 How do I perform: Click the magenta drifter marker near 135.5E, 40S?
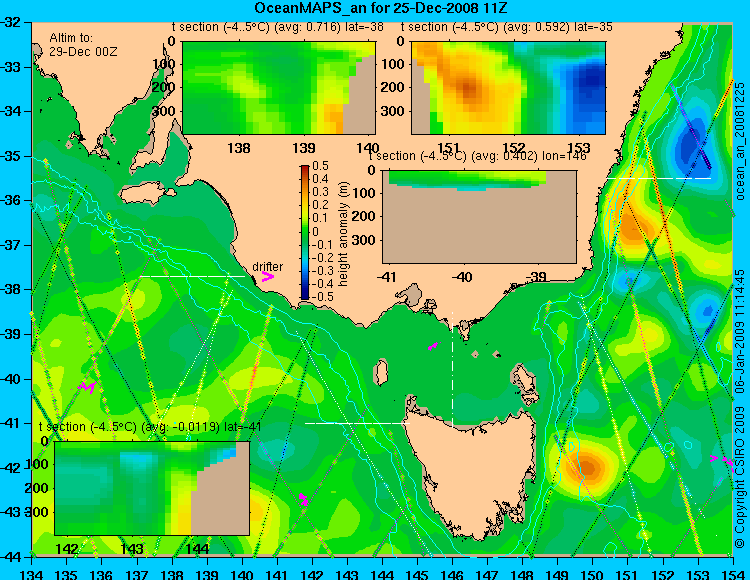(86, 386)
